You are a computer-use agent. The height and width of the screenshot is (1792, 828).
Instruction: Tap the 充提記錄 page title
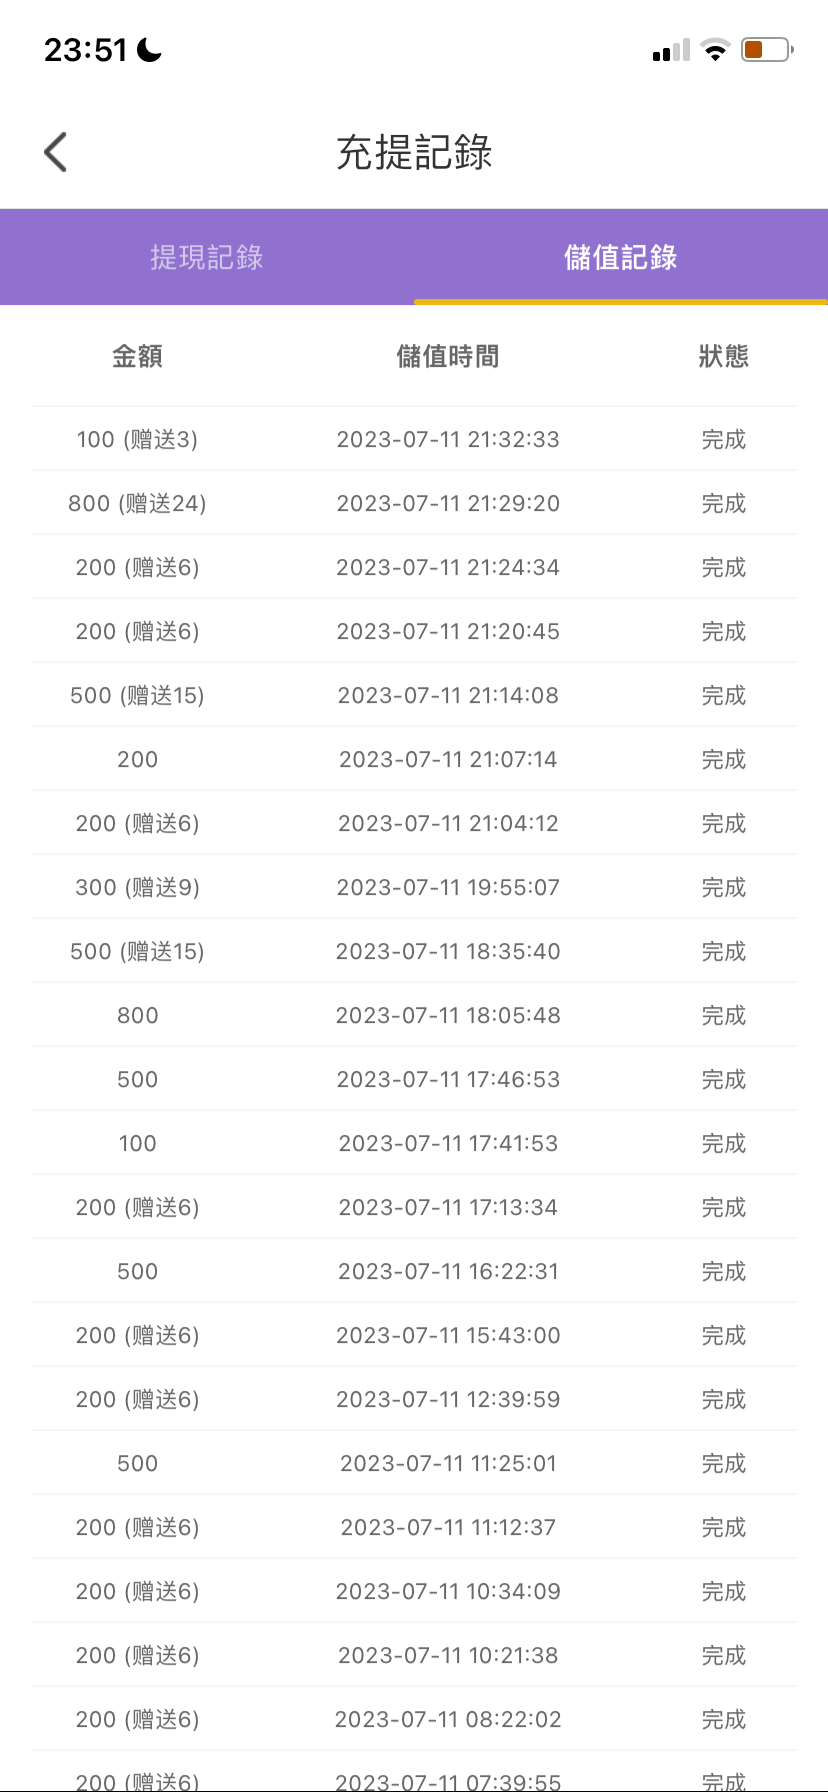pos(414,153)
